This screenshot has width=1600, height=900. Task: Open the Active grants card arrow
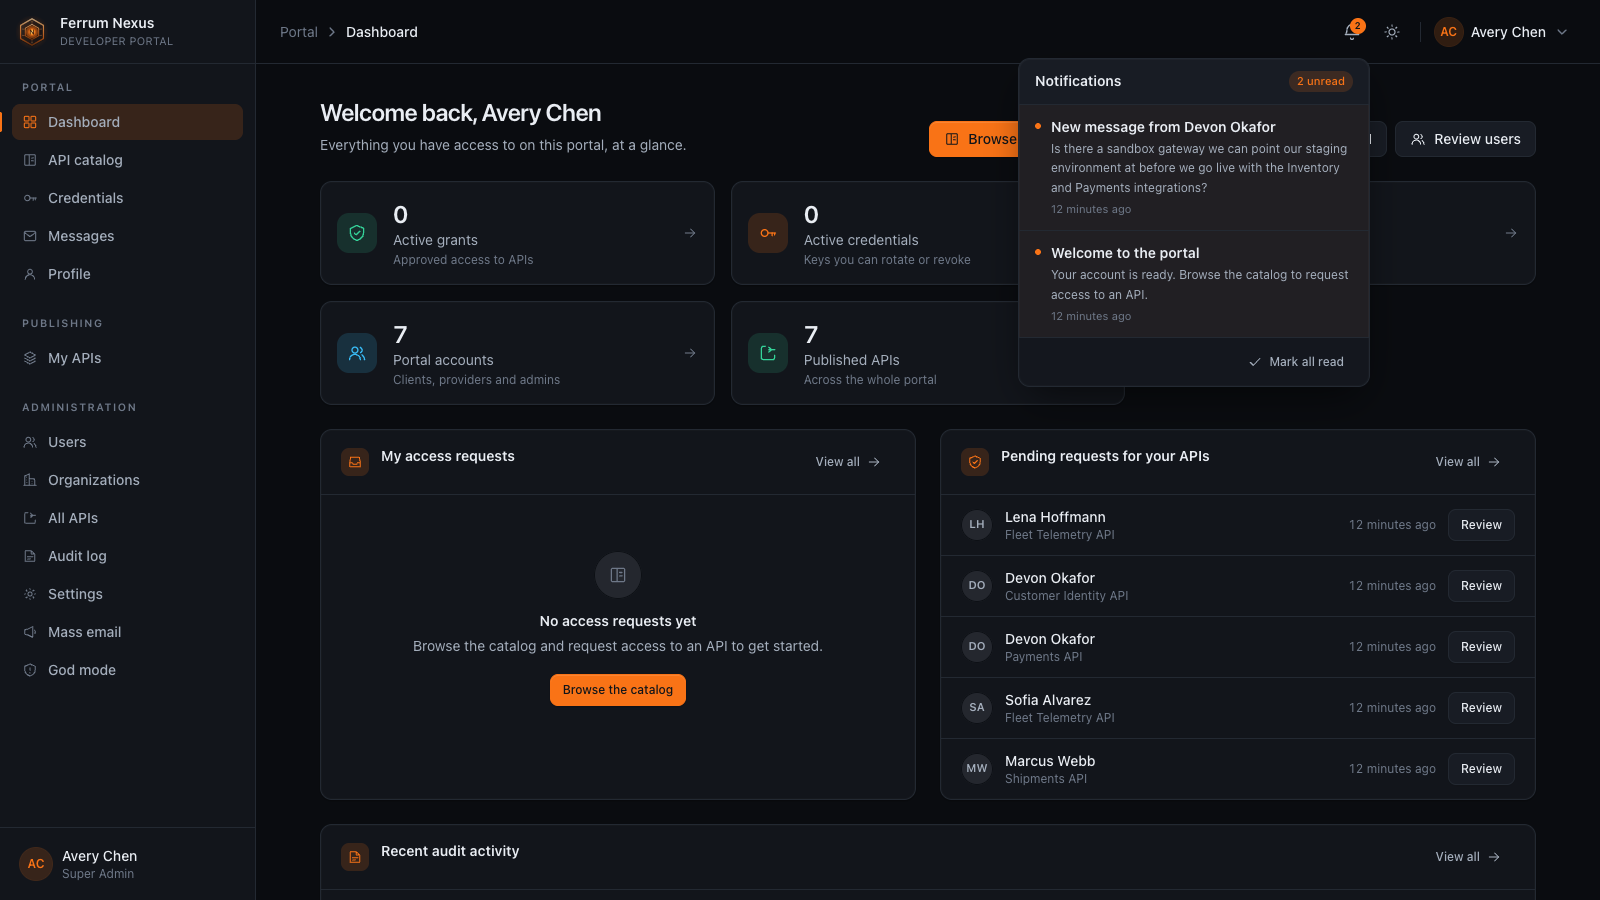click(690, 233)
